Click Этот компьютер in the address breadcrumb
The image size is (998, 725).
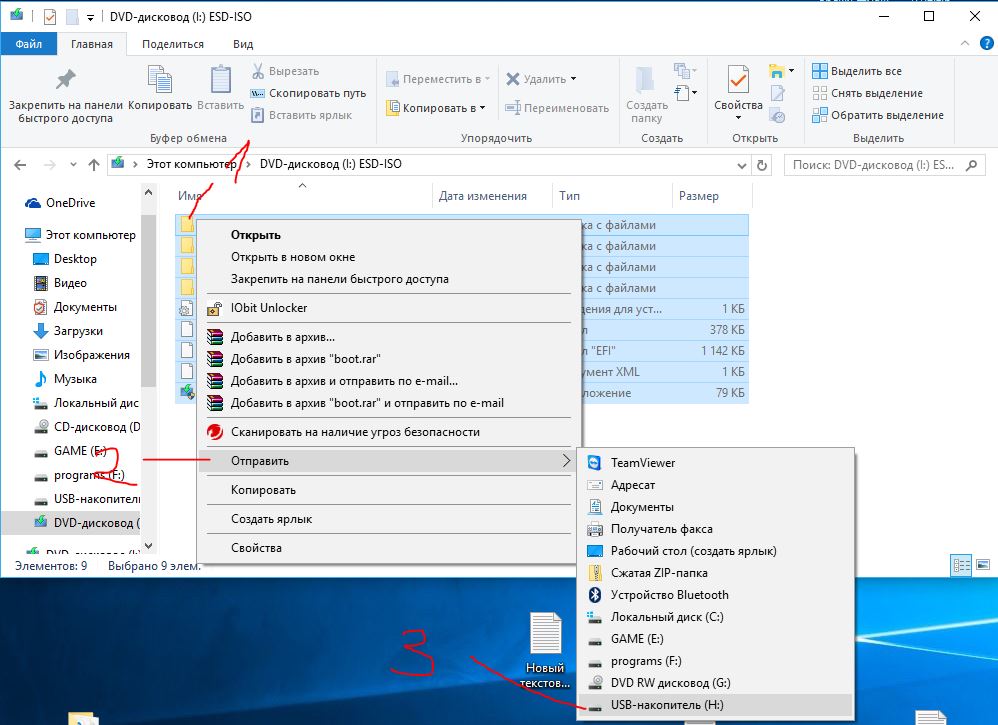[x=191, y=164]
